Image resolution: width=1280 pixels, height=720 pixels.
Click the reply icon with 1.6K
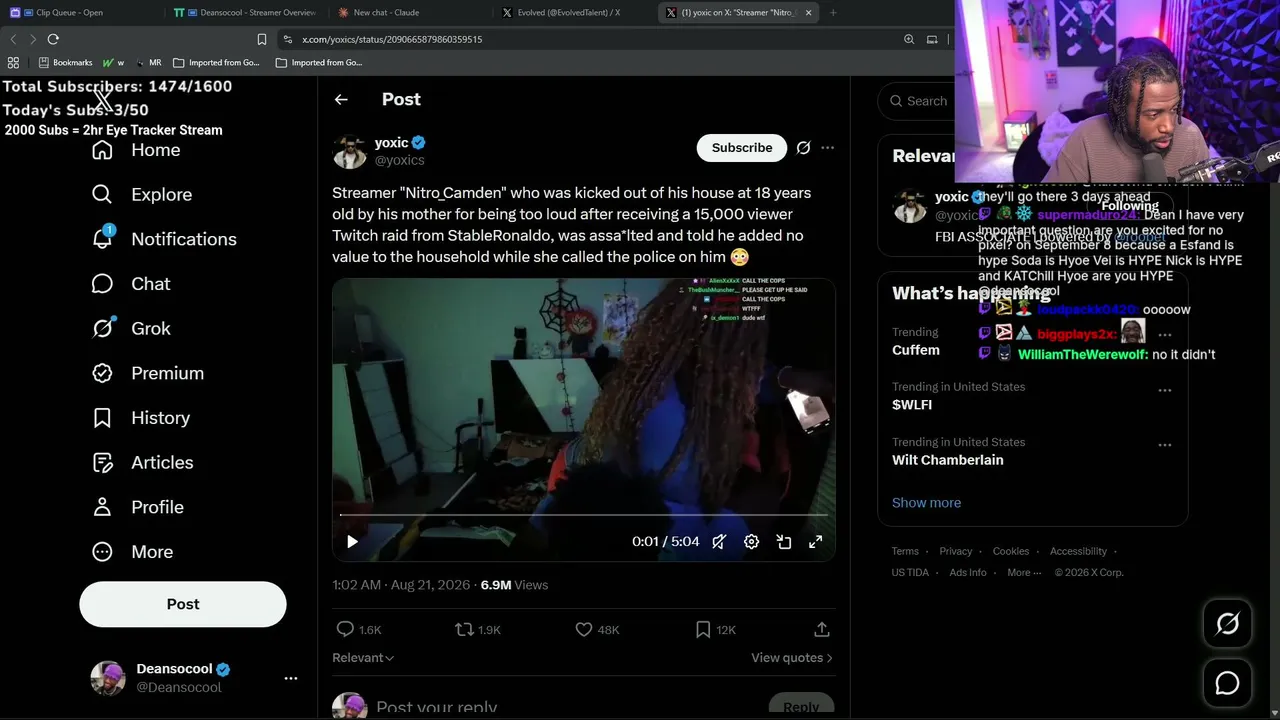tap(359, 629)
